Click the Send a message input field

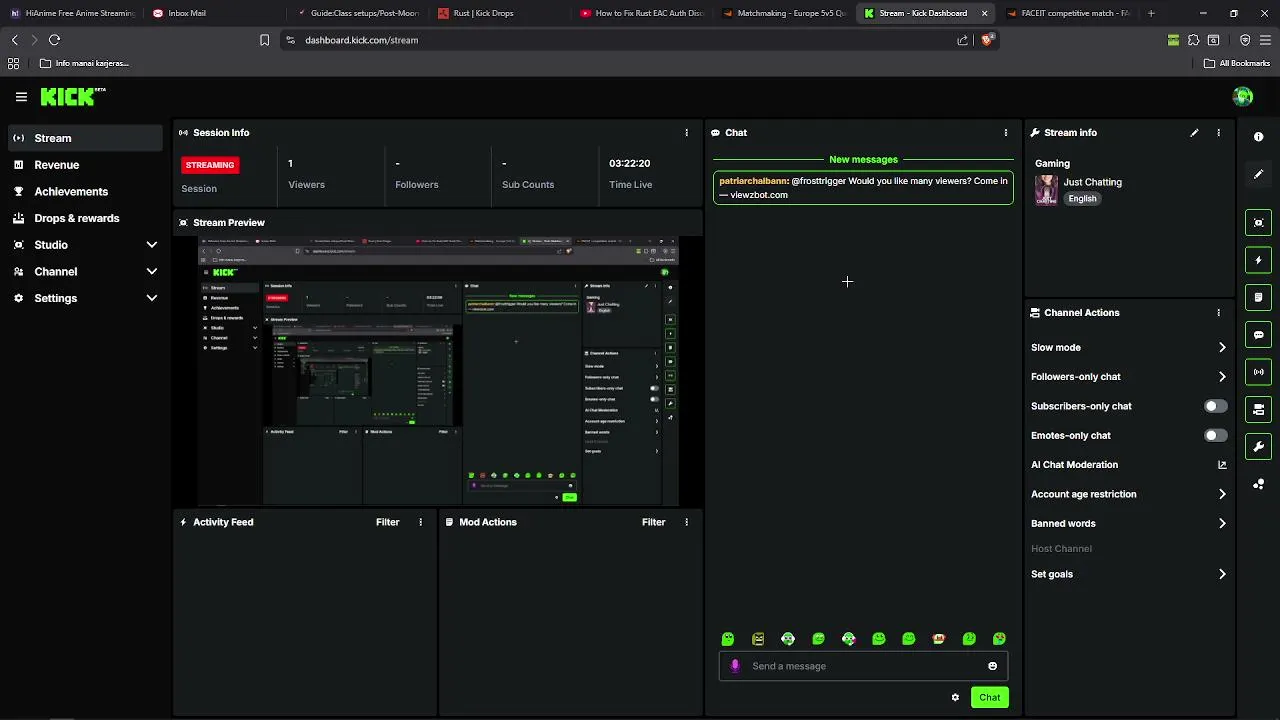tap(863, 666)
